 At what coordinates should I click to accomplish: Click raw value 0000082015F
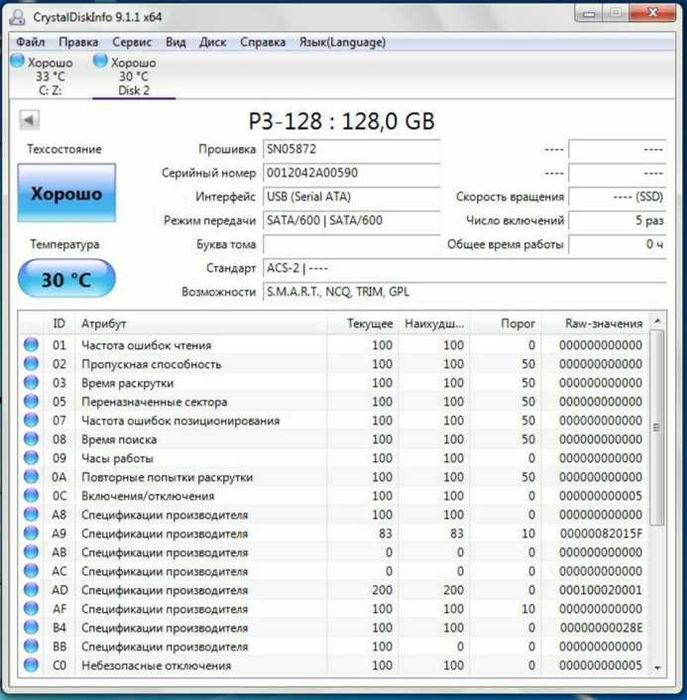(x=601, y=533)
